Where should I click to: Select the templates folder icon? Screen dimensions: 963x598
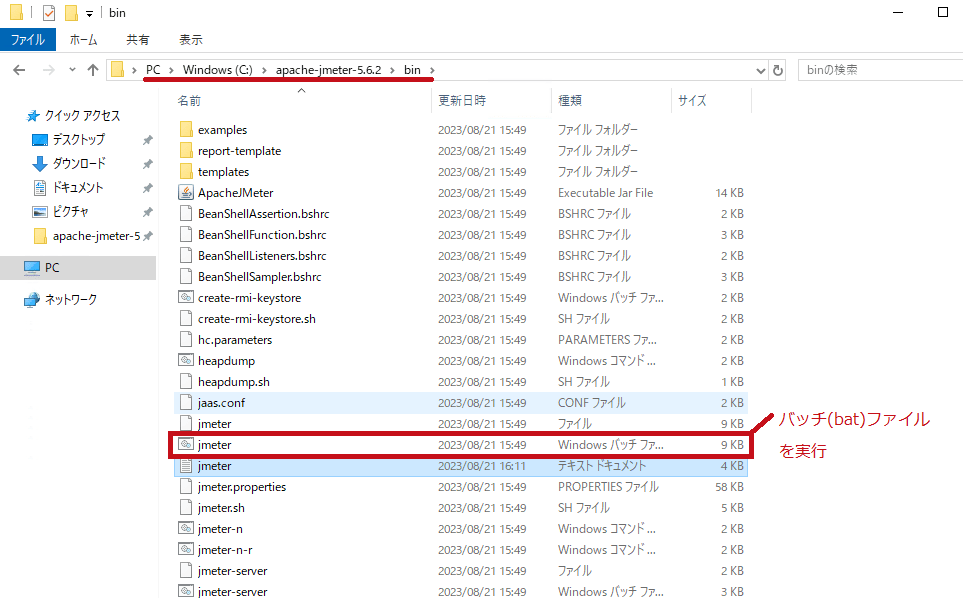pos(186,171)
